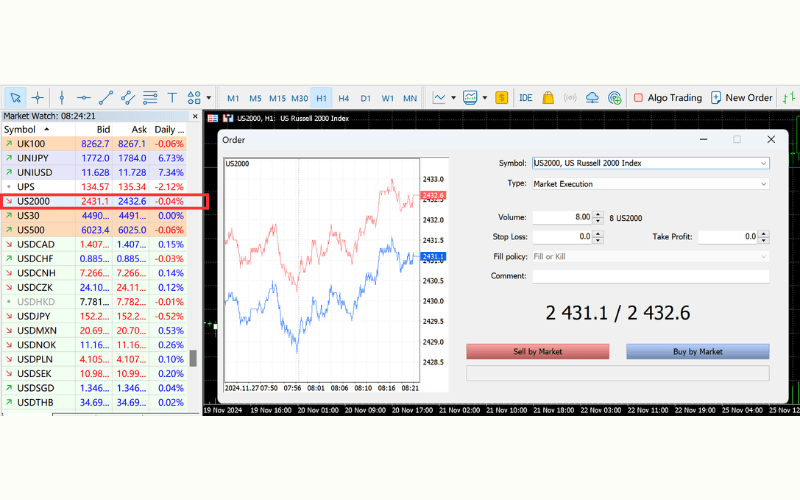The image size is (800, 500).
Task: Expand the chart type dropdown arrow
Action: (x=453, y=97)
